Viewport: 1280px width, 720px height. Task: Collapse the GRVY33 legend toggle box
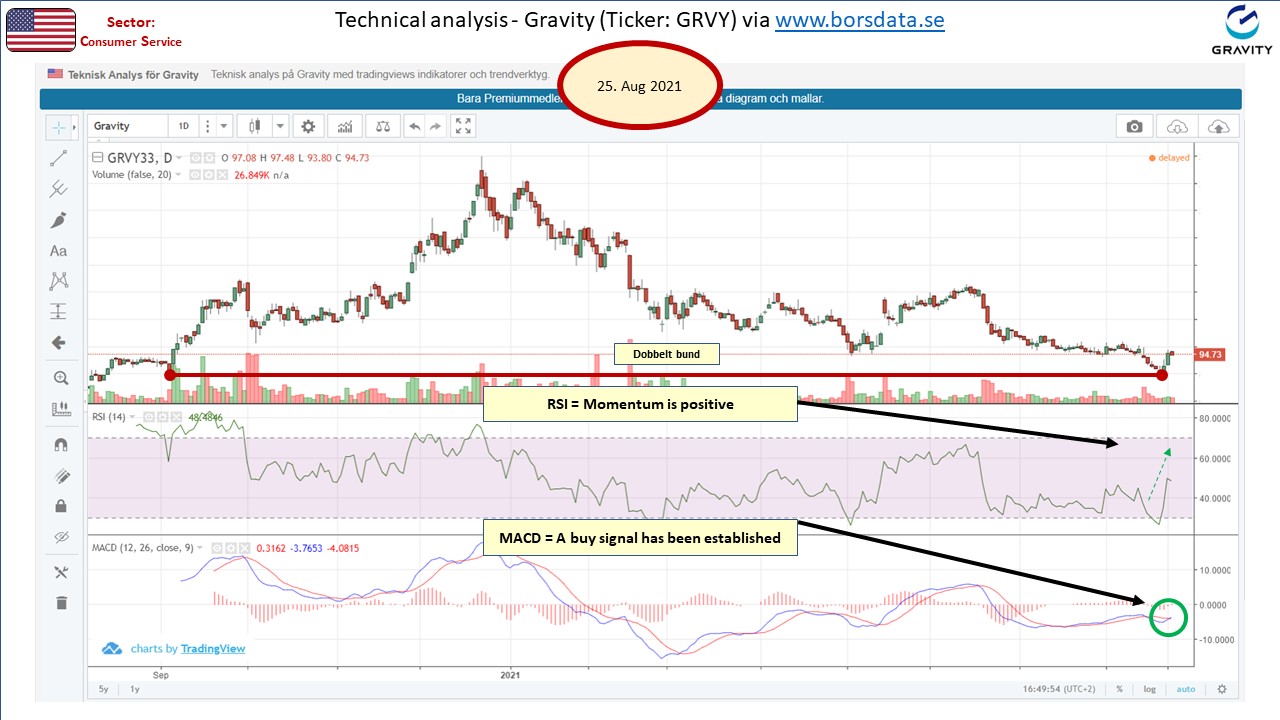tap(97, 157)
